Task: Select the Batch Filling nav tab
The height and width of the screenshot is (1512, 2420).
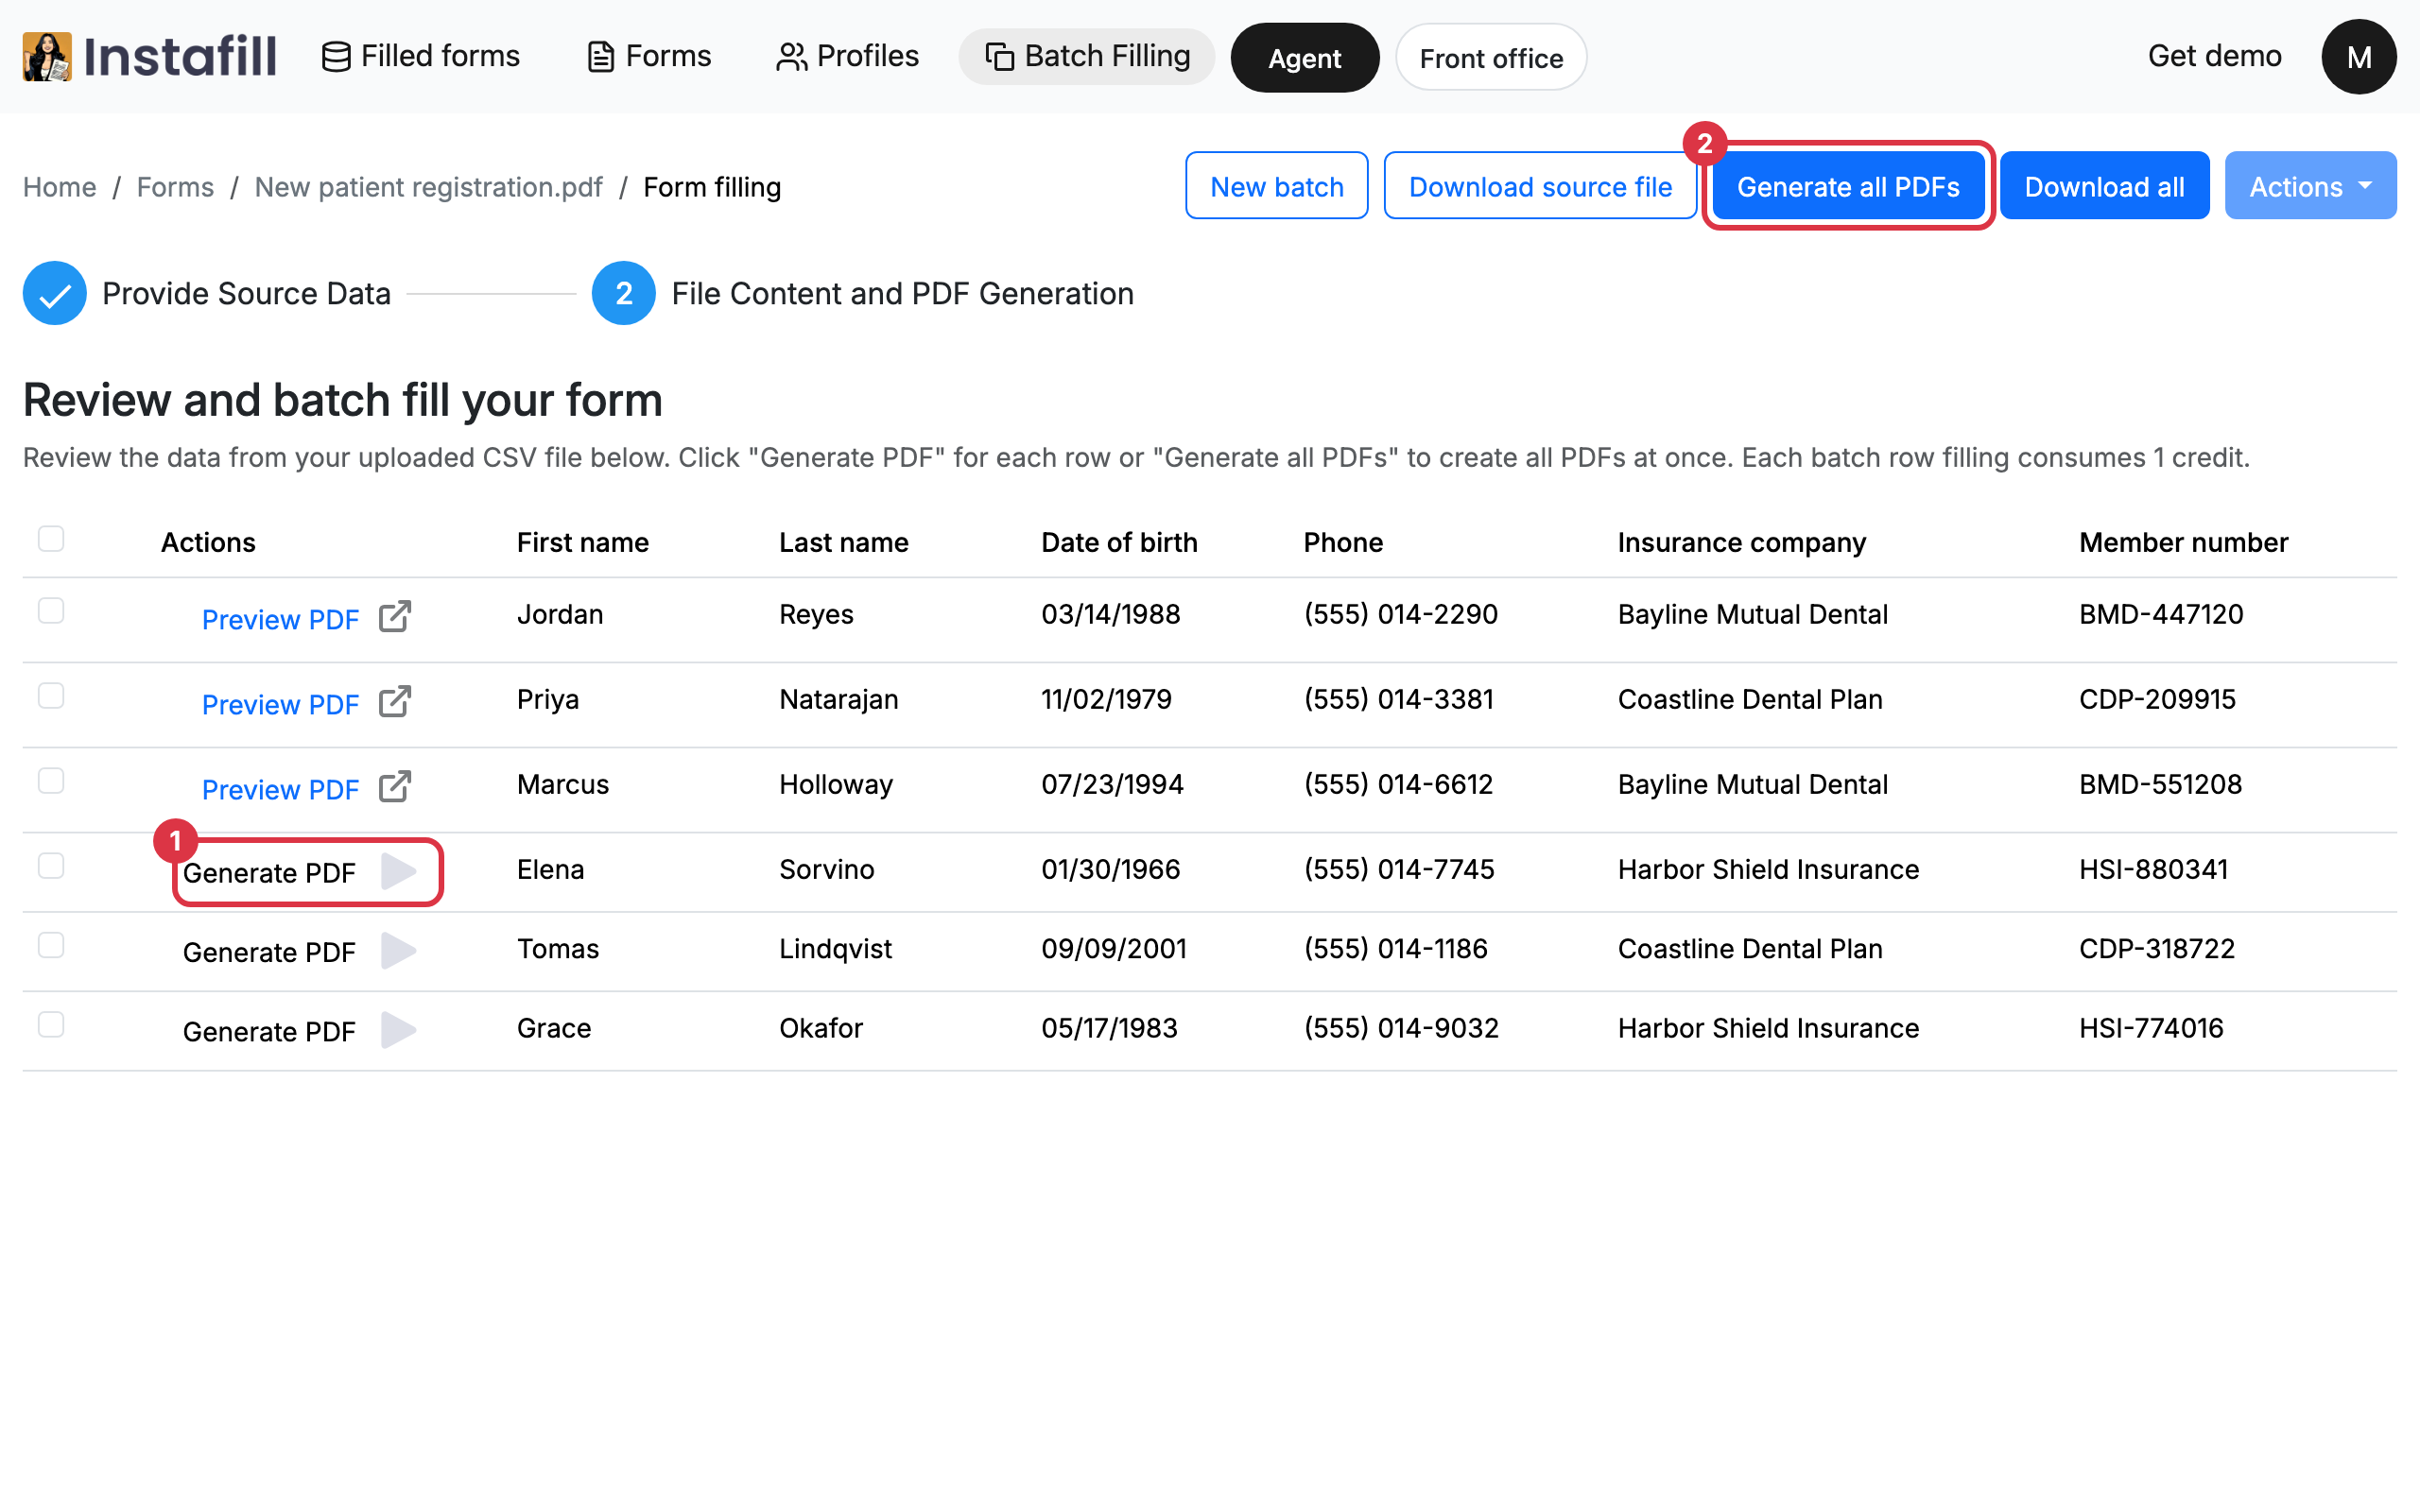Action: coord(1087,56)
